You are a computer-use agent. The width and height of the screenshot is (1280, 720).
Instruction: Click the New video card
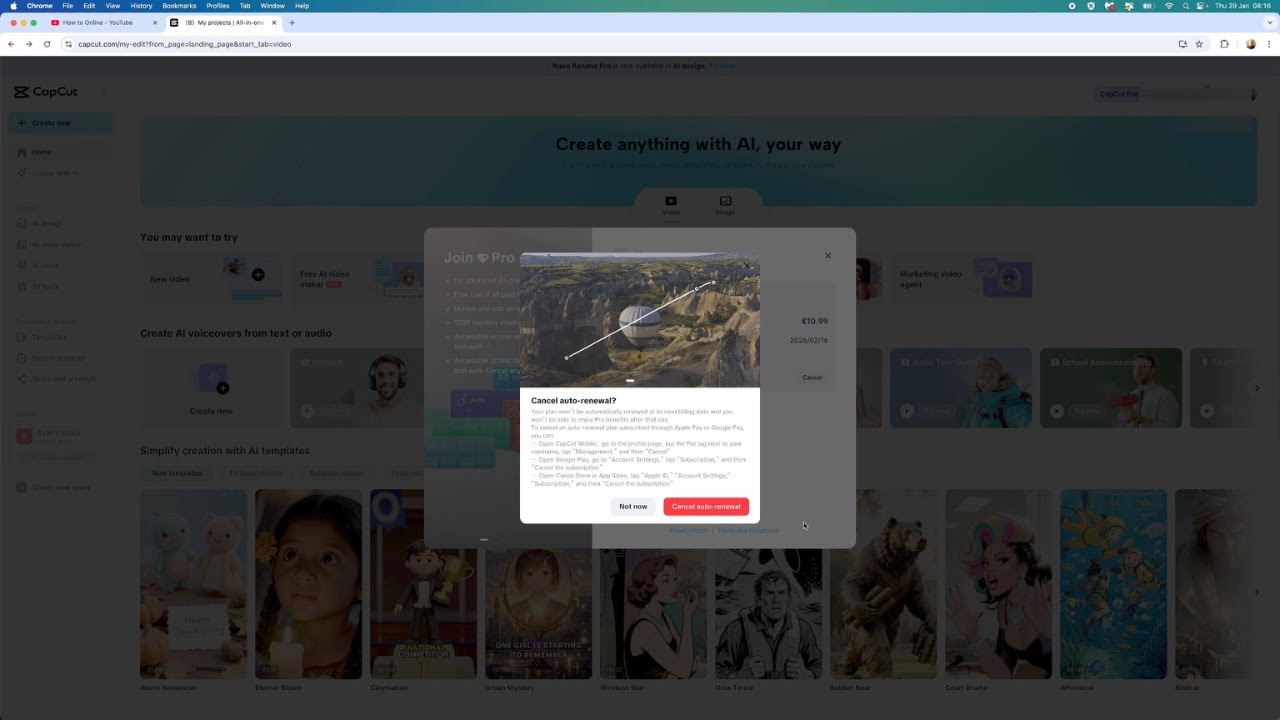click(x=210, y=279)
